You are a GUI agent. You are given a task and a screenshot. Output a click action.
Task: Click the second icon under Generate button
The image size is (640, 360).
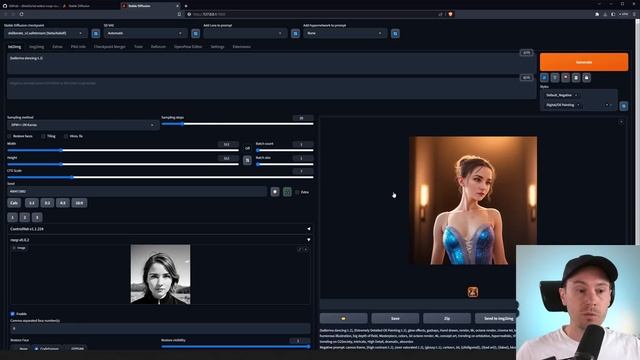click(555, 78)
